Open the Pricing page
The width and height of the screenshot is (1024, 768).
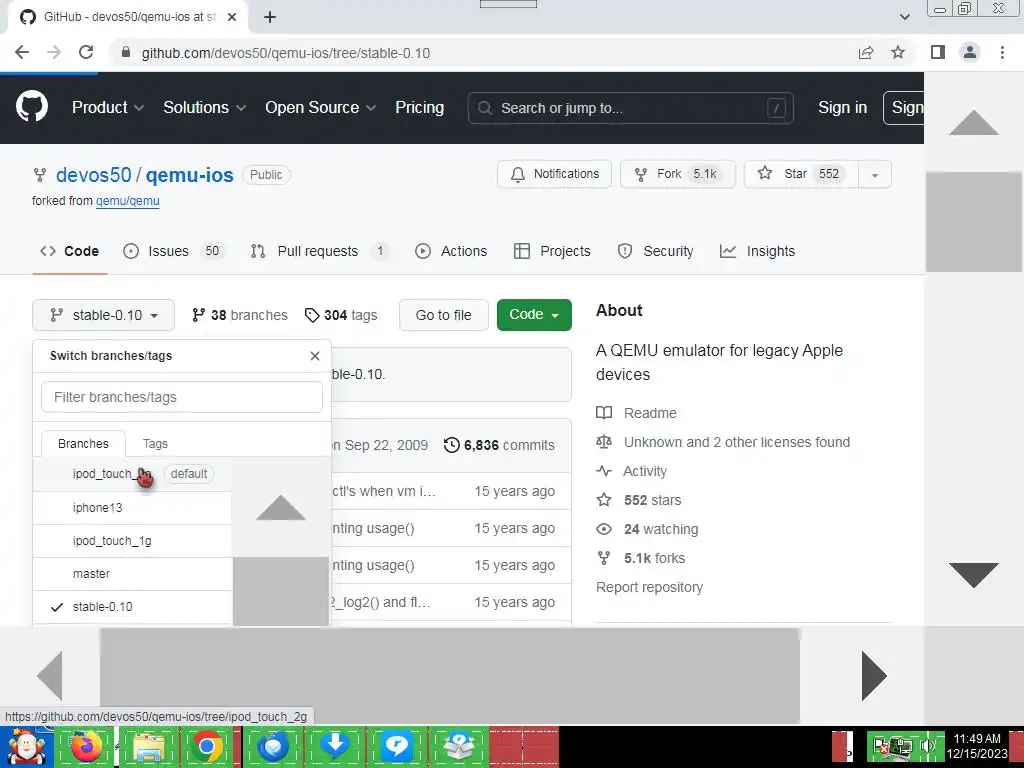tap(419, 107)
